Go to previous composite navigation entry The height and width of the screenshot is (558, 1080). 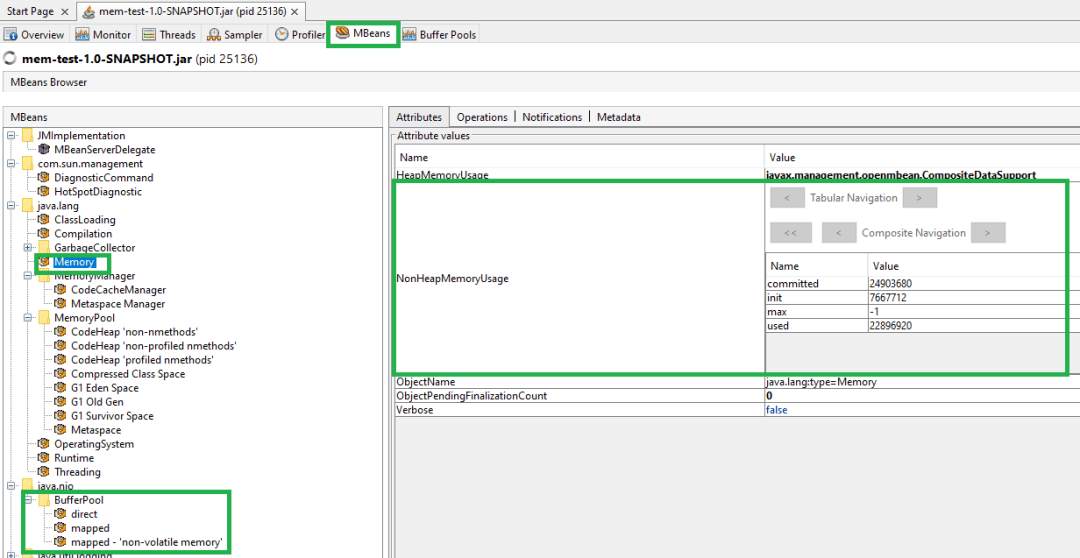point(839,233)
